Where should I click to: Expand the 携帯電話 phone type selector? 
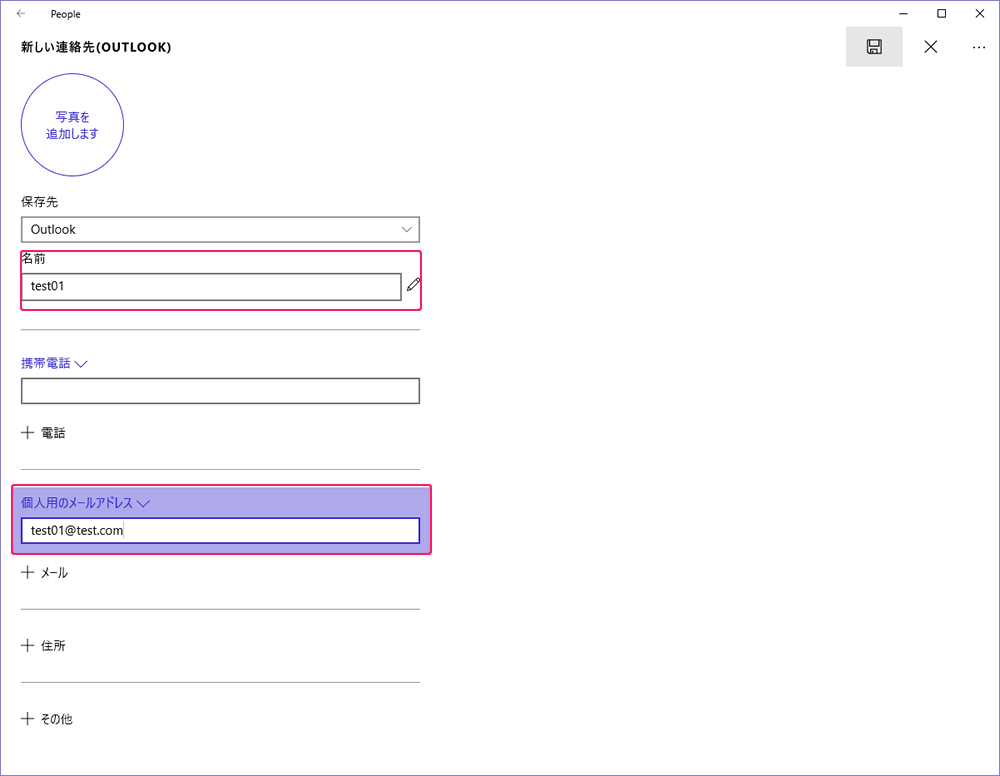(x=54, y=363)
